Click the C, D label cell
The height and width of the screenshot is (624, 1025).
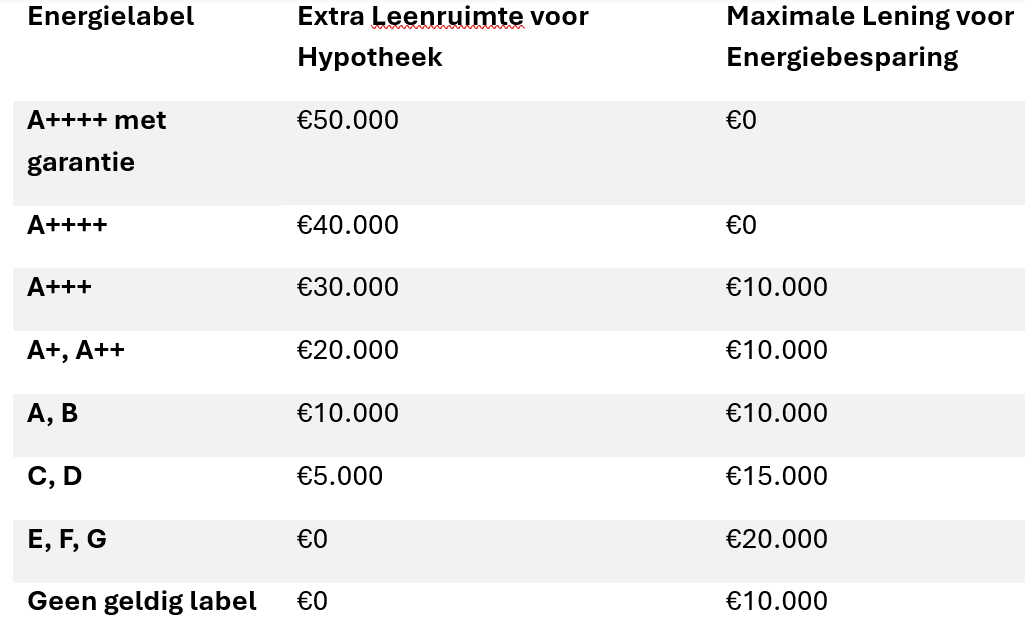pos(55,476)
